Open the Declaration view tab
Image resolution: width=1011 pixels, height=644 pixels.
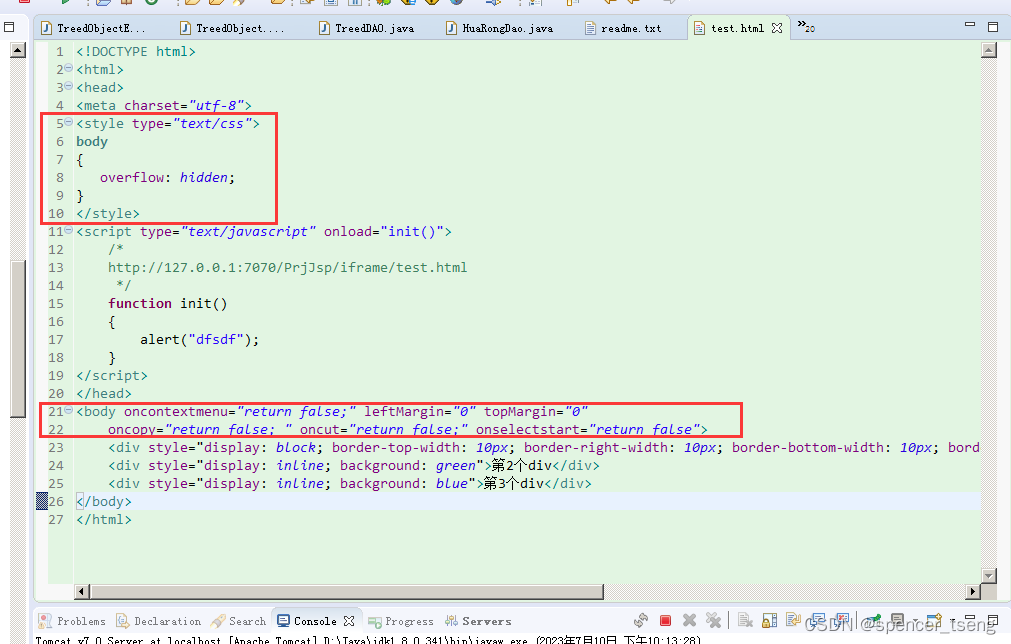[x=159, y=621]
